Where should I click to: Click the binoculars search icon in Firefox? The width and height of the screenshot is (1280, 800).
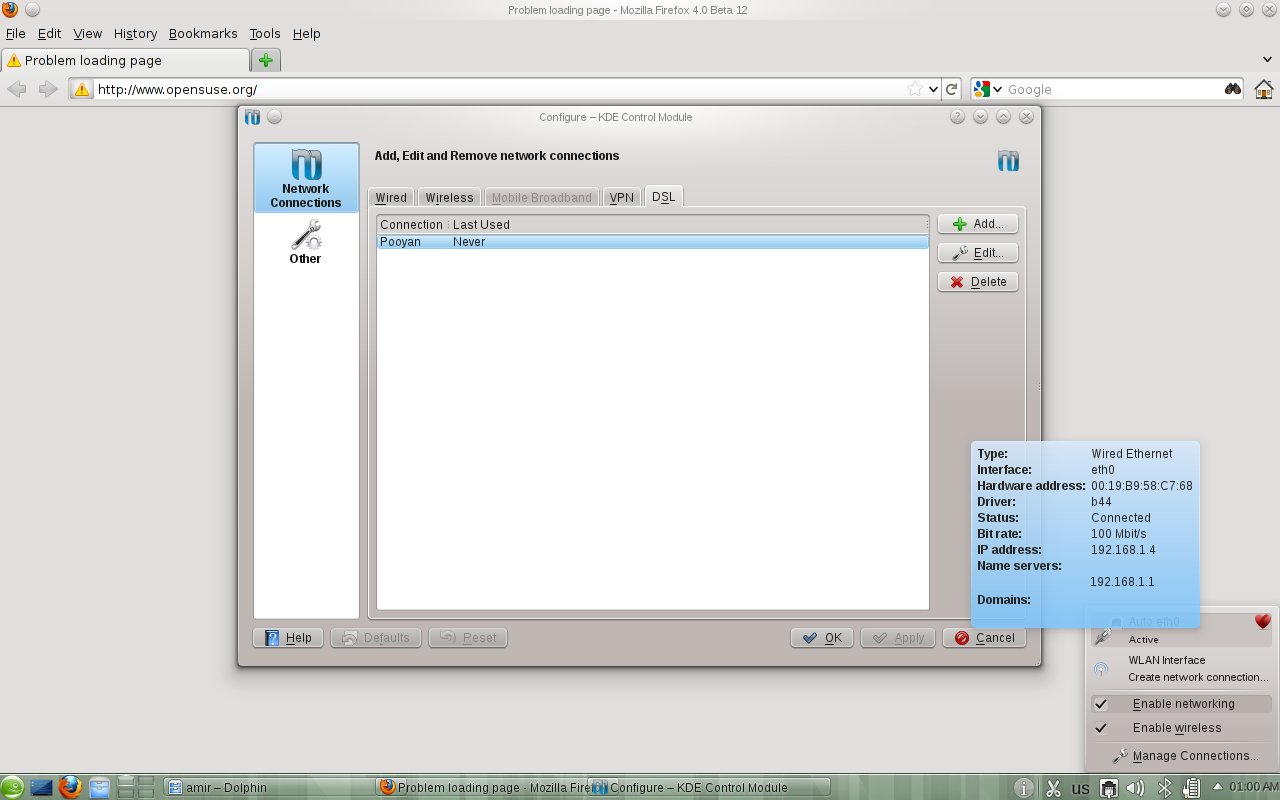pyautogui.click(x=1233, y=89)
